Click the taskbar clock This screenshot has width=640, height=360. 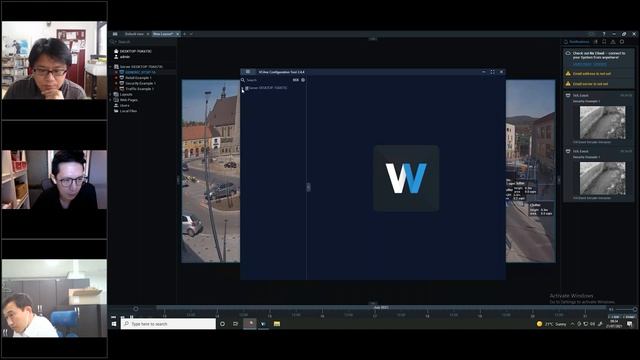(614, 324)
